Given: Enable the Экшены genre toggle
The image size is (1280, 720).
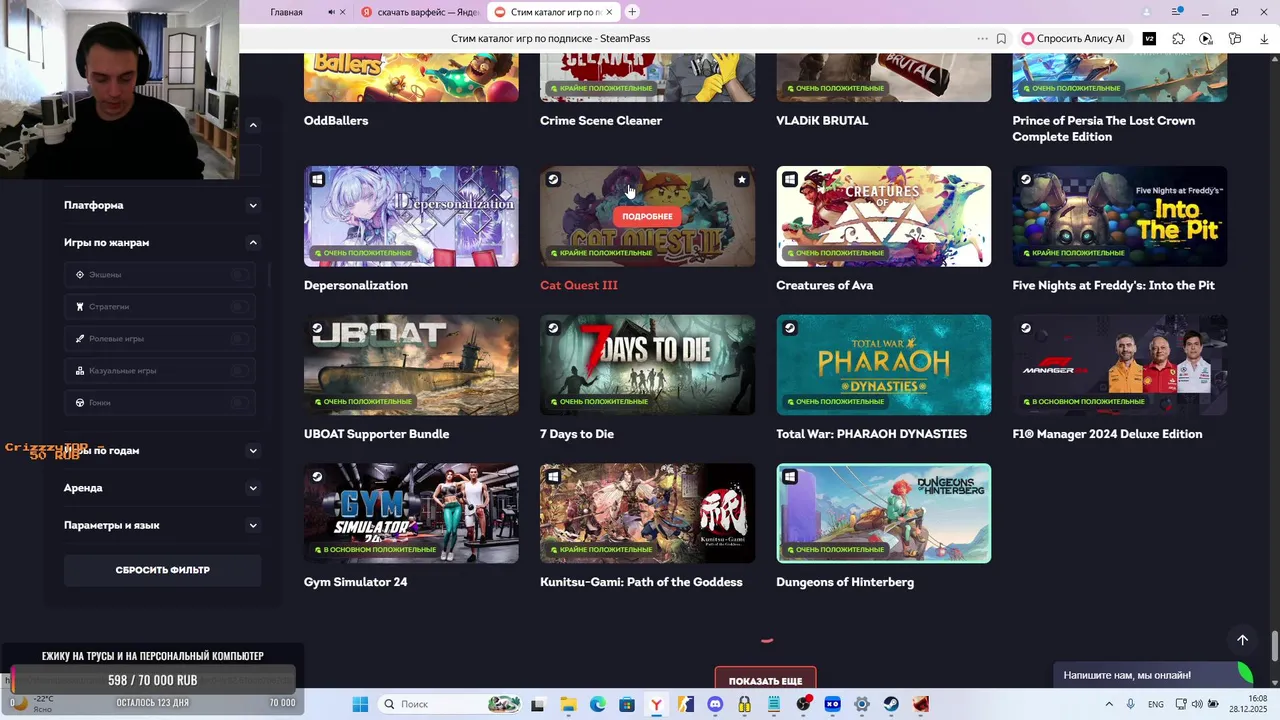Looking at the screenshot, I should (x=239, y=274).
